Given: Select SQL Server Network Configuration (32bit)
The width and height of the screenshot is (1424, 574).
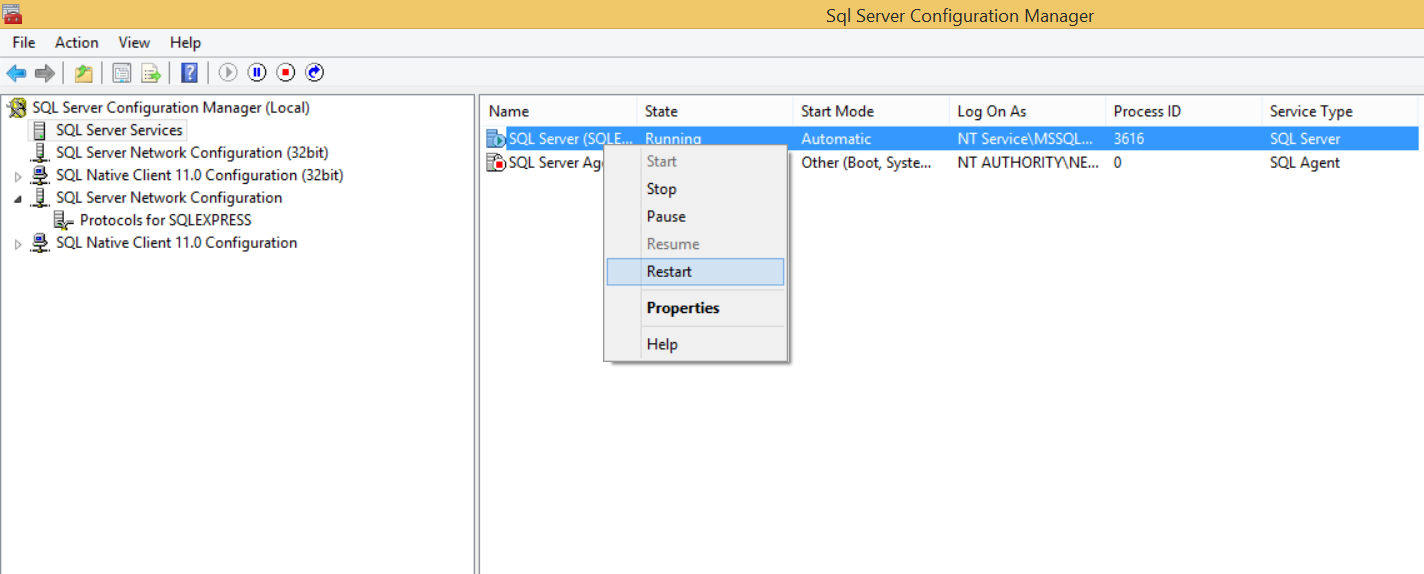Looking at the screenshot, I should (x=192, y=153).
